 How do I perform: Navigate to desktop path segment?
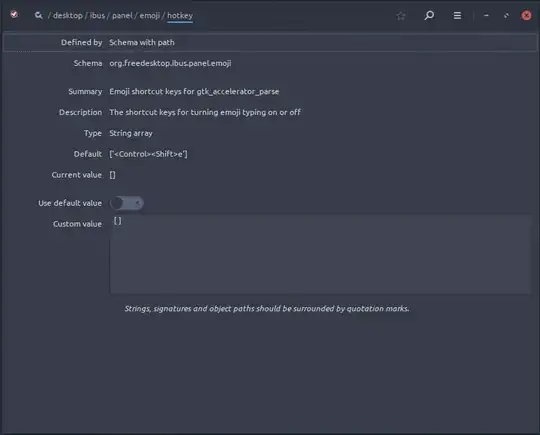point(68,15)
